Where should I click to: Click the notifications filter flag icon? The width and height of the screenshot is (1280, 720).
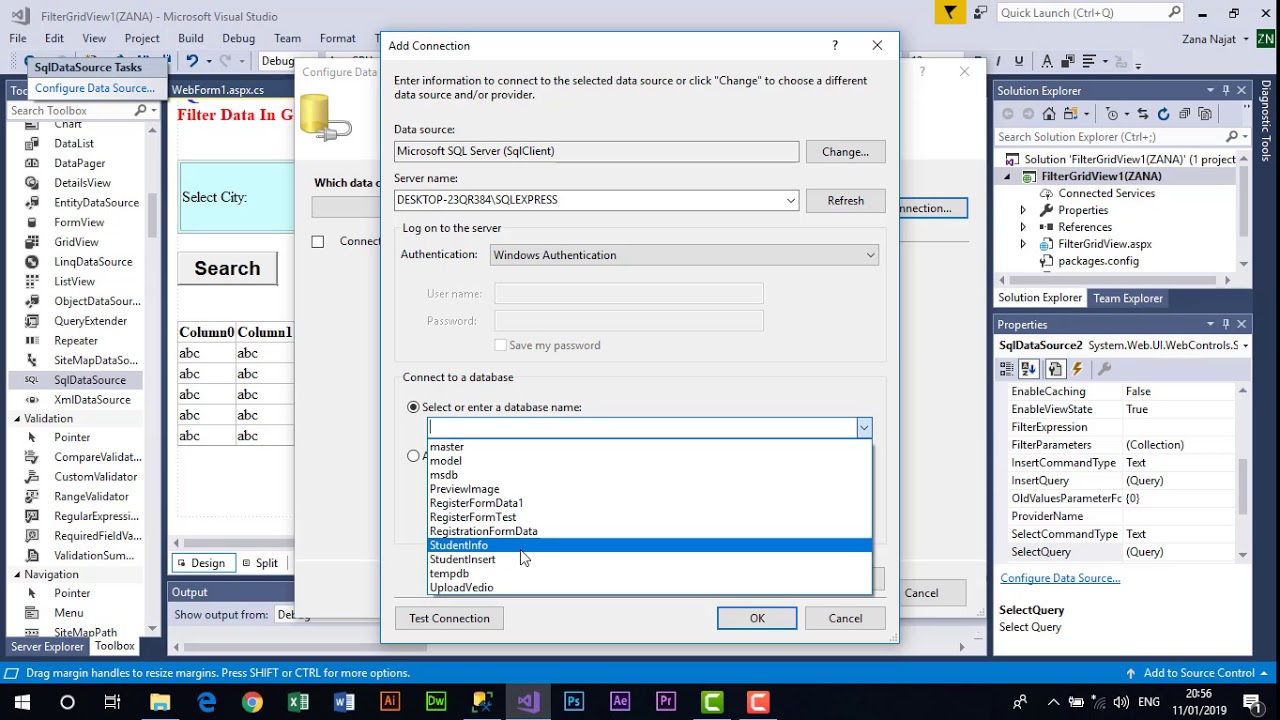950,13
